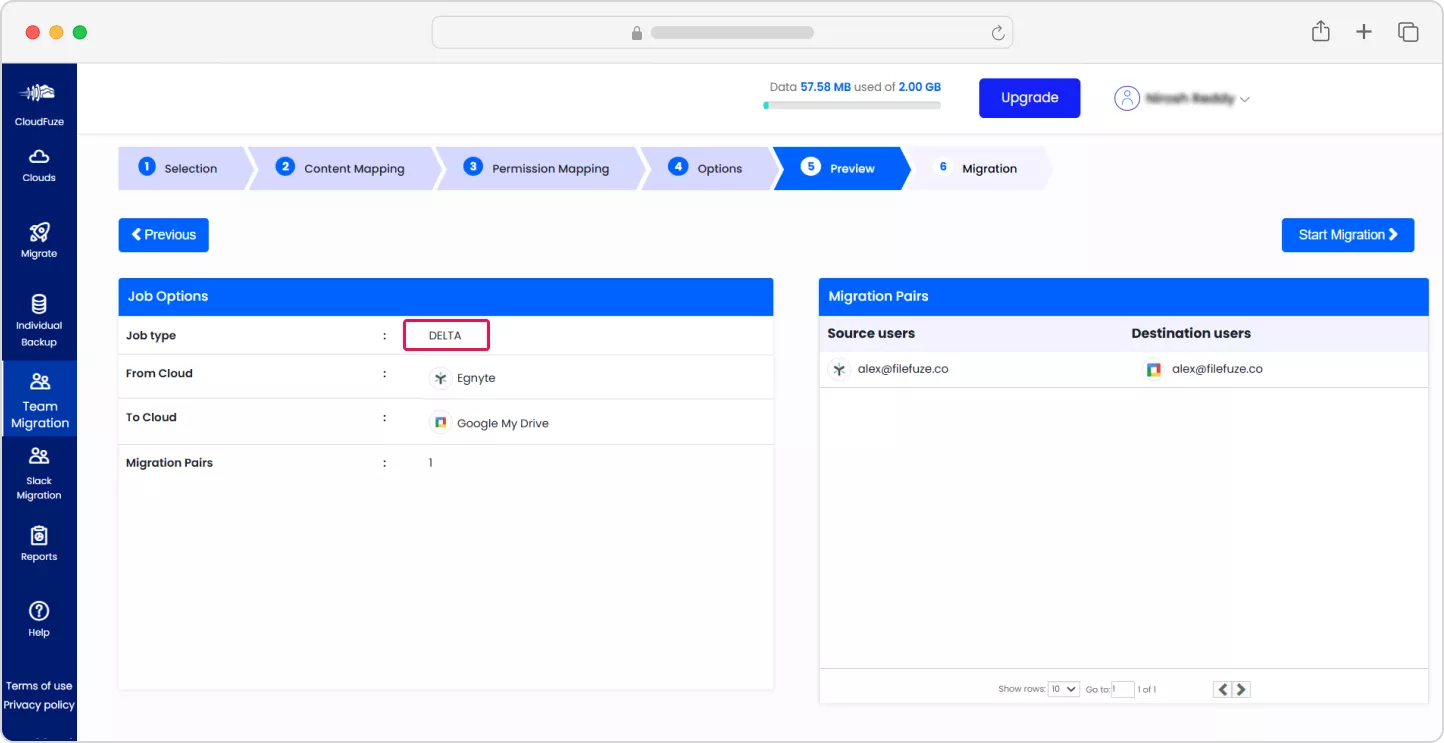
Task: Click the DELTA job type value
Action: [x=445, y=335]
